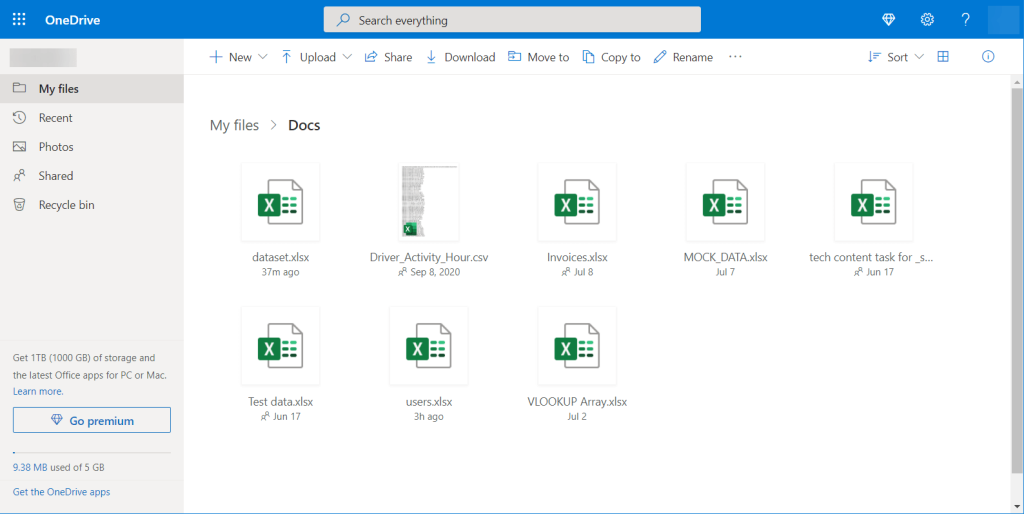1024x514 pixels.
Task: Click the Test data.xlsx file name
Action: pos(281,402)
